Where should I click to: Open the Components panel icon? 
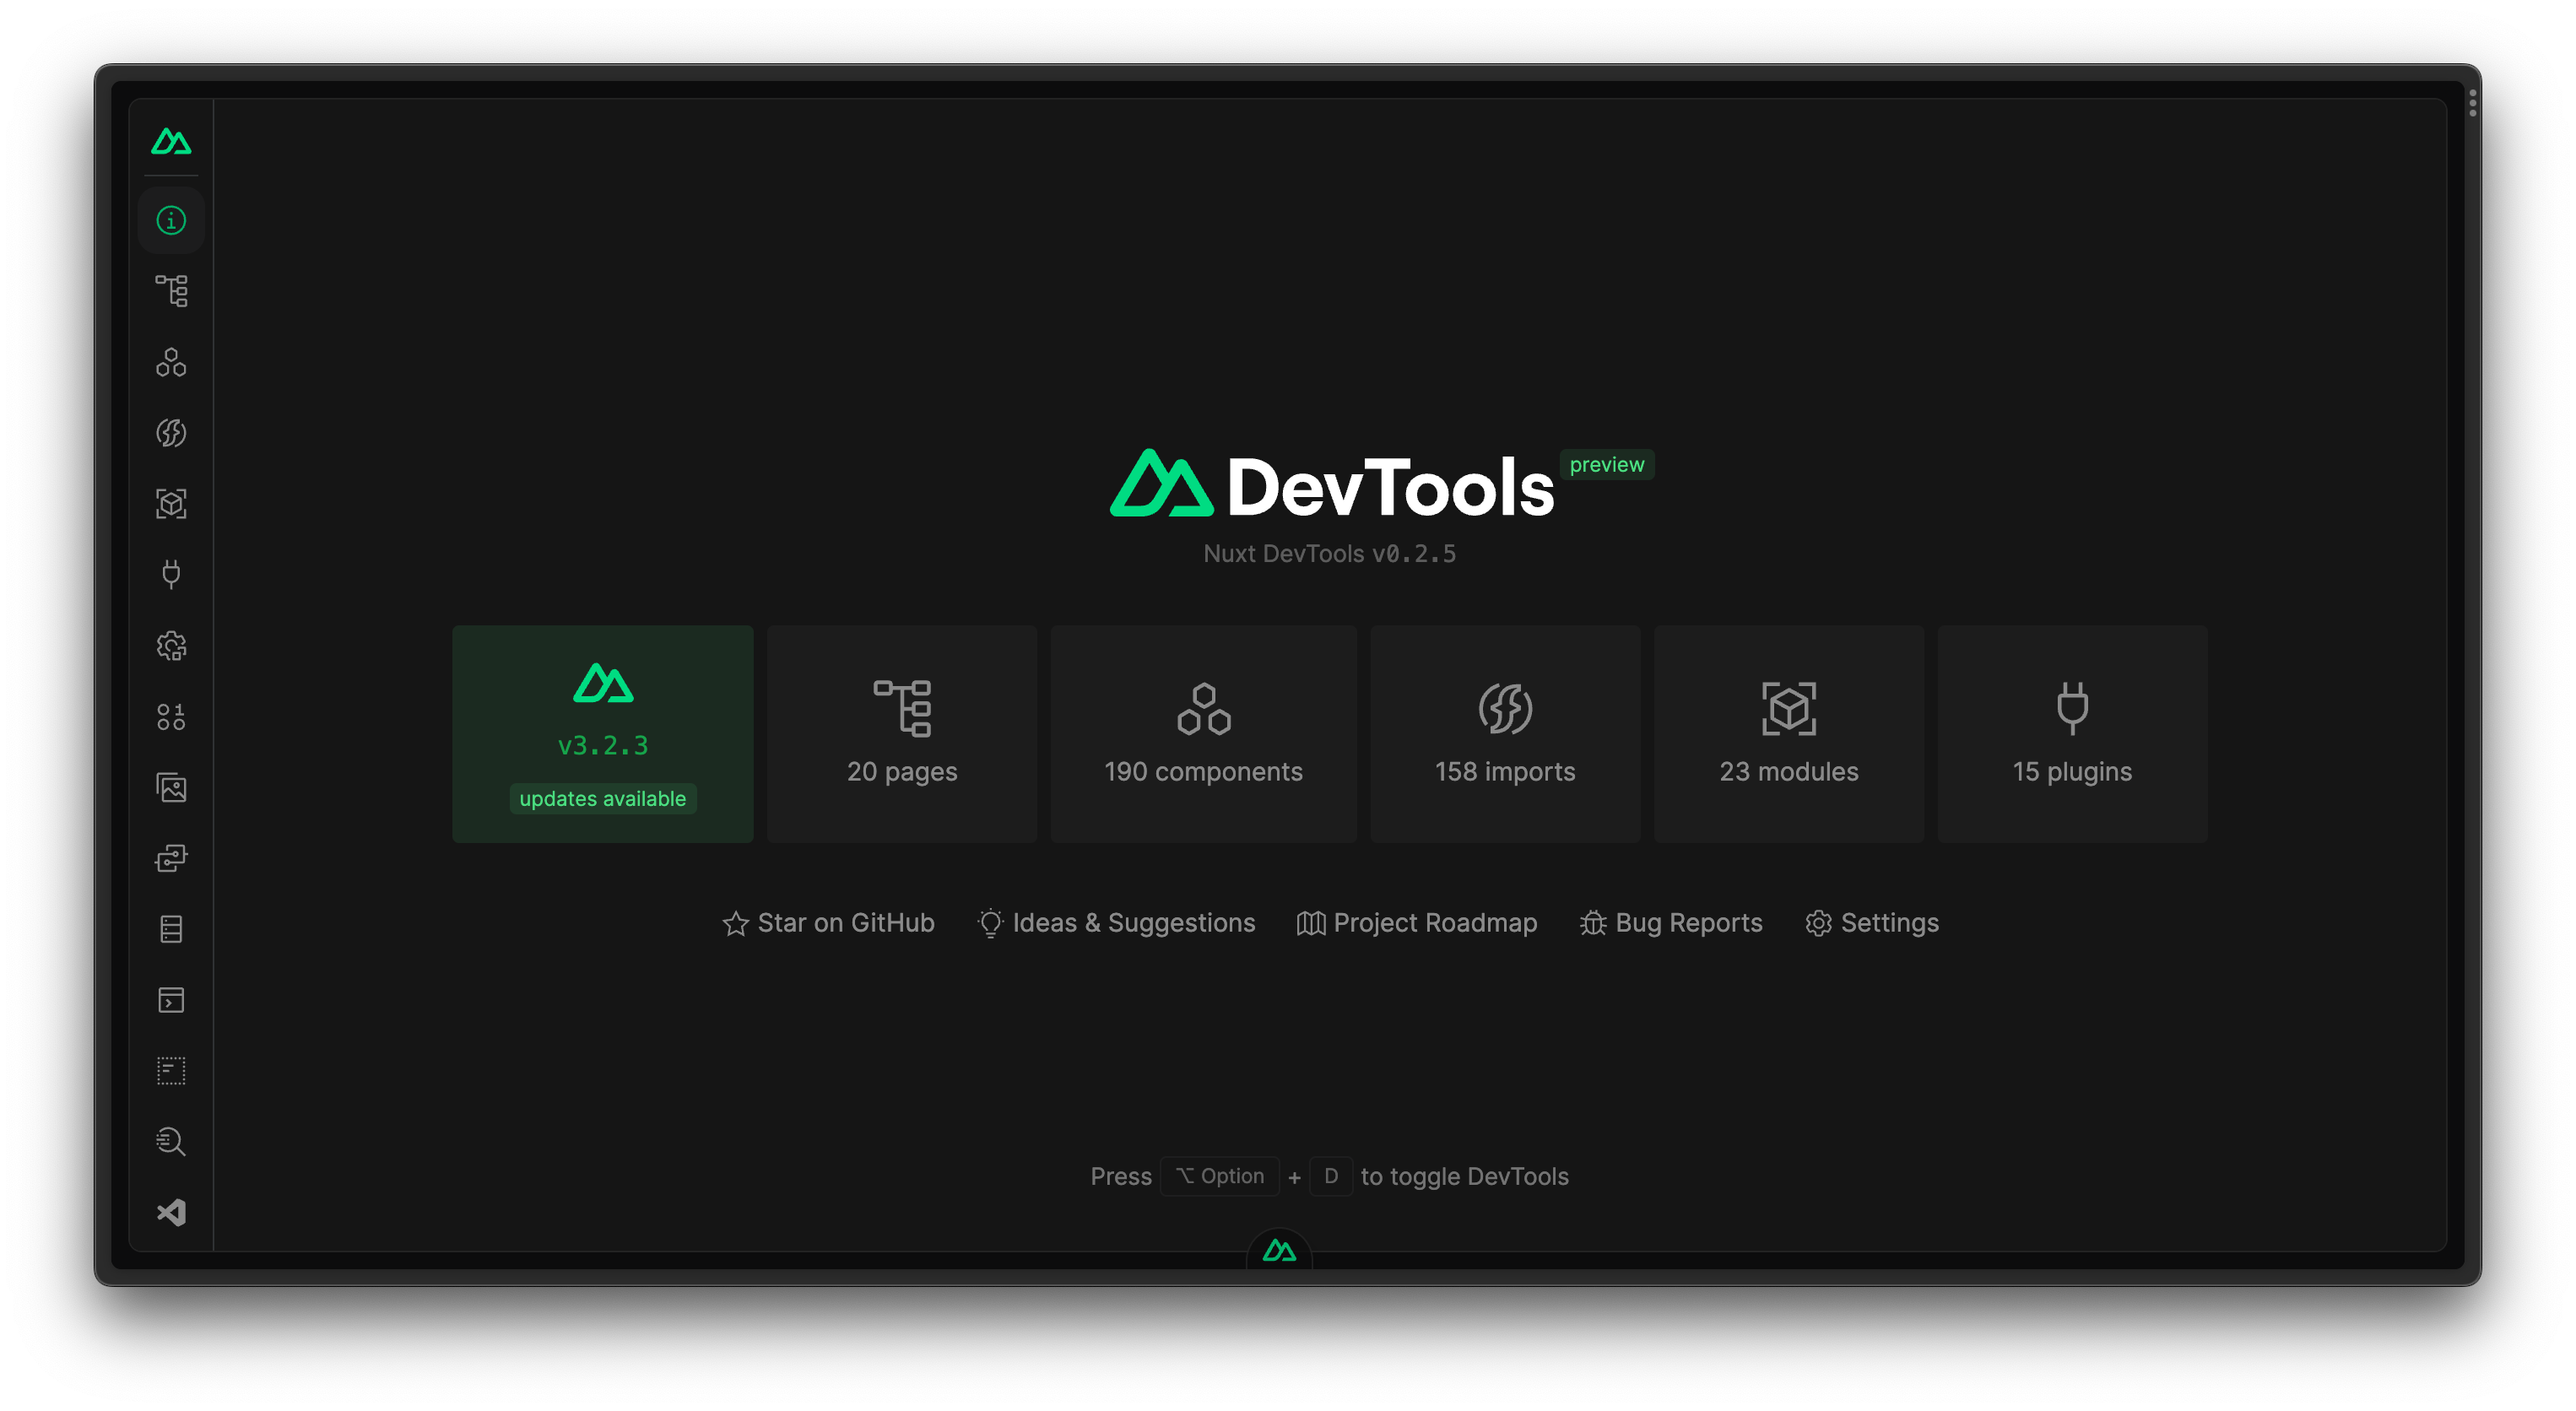point(172,363)
